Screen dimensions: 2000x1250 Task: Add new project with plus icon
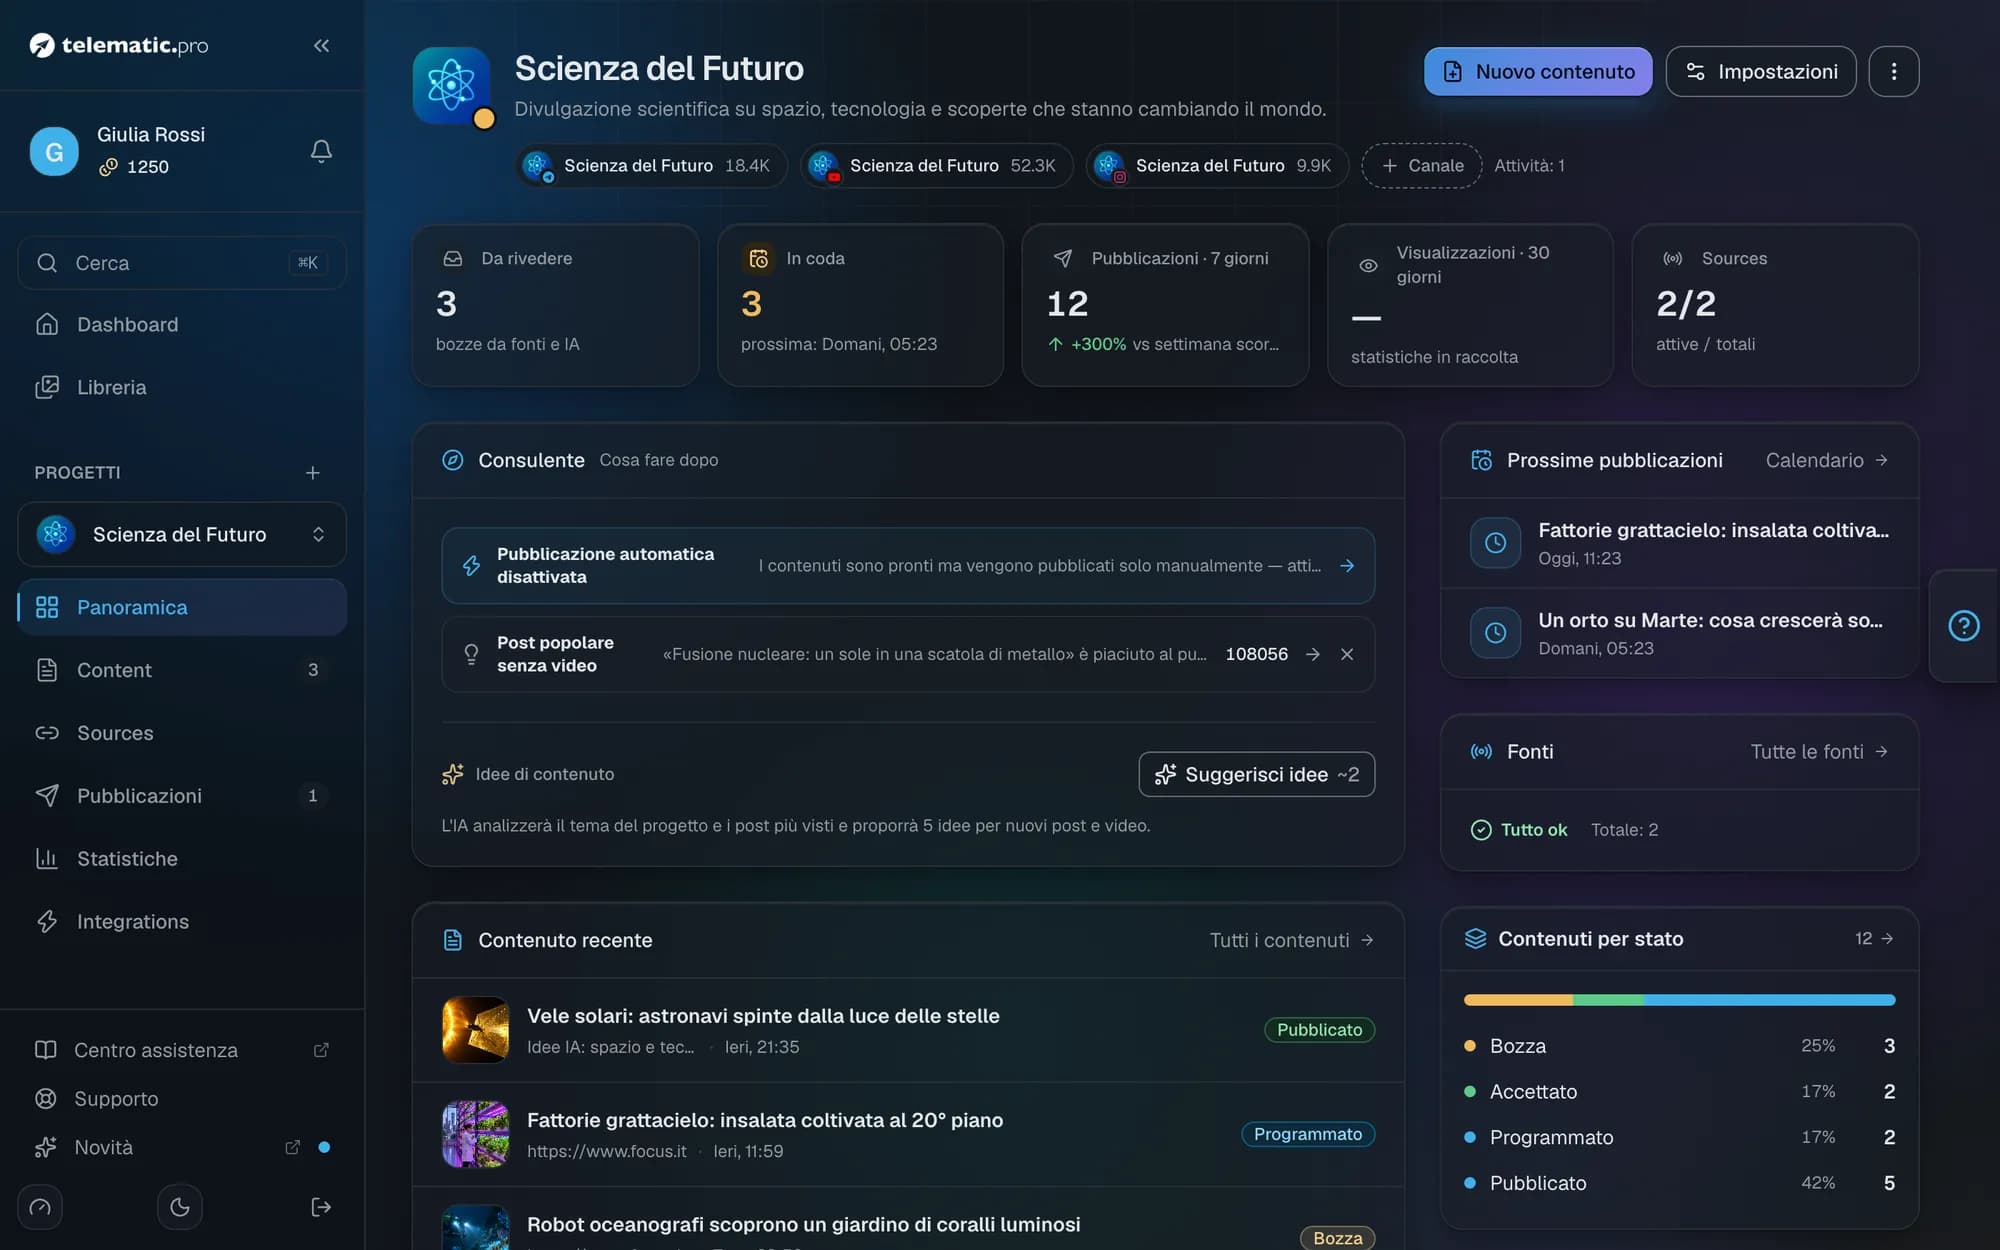click(313, 472)
